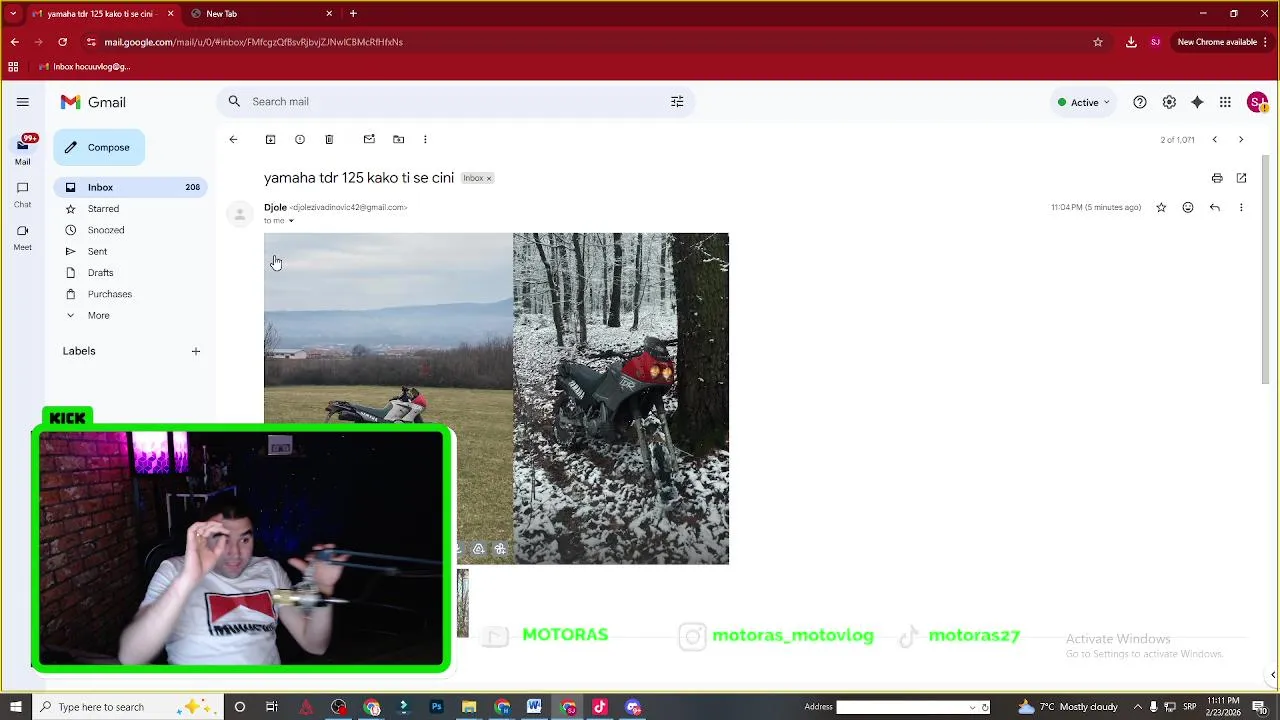The height and width of the screenshot is (720, 1280).
Task: Expand the More item in the sidebar
Action: (x=98, y=315)
